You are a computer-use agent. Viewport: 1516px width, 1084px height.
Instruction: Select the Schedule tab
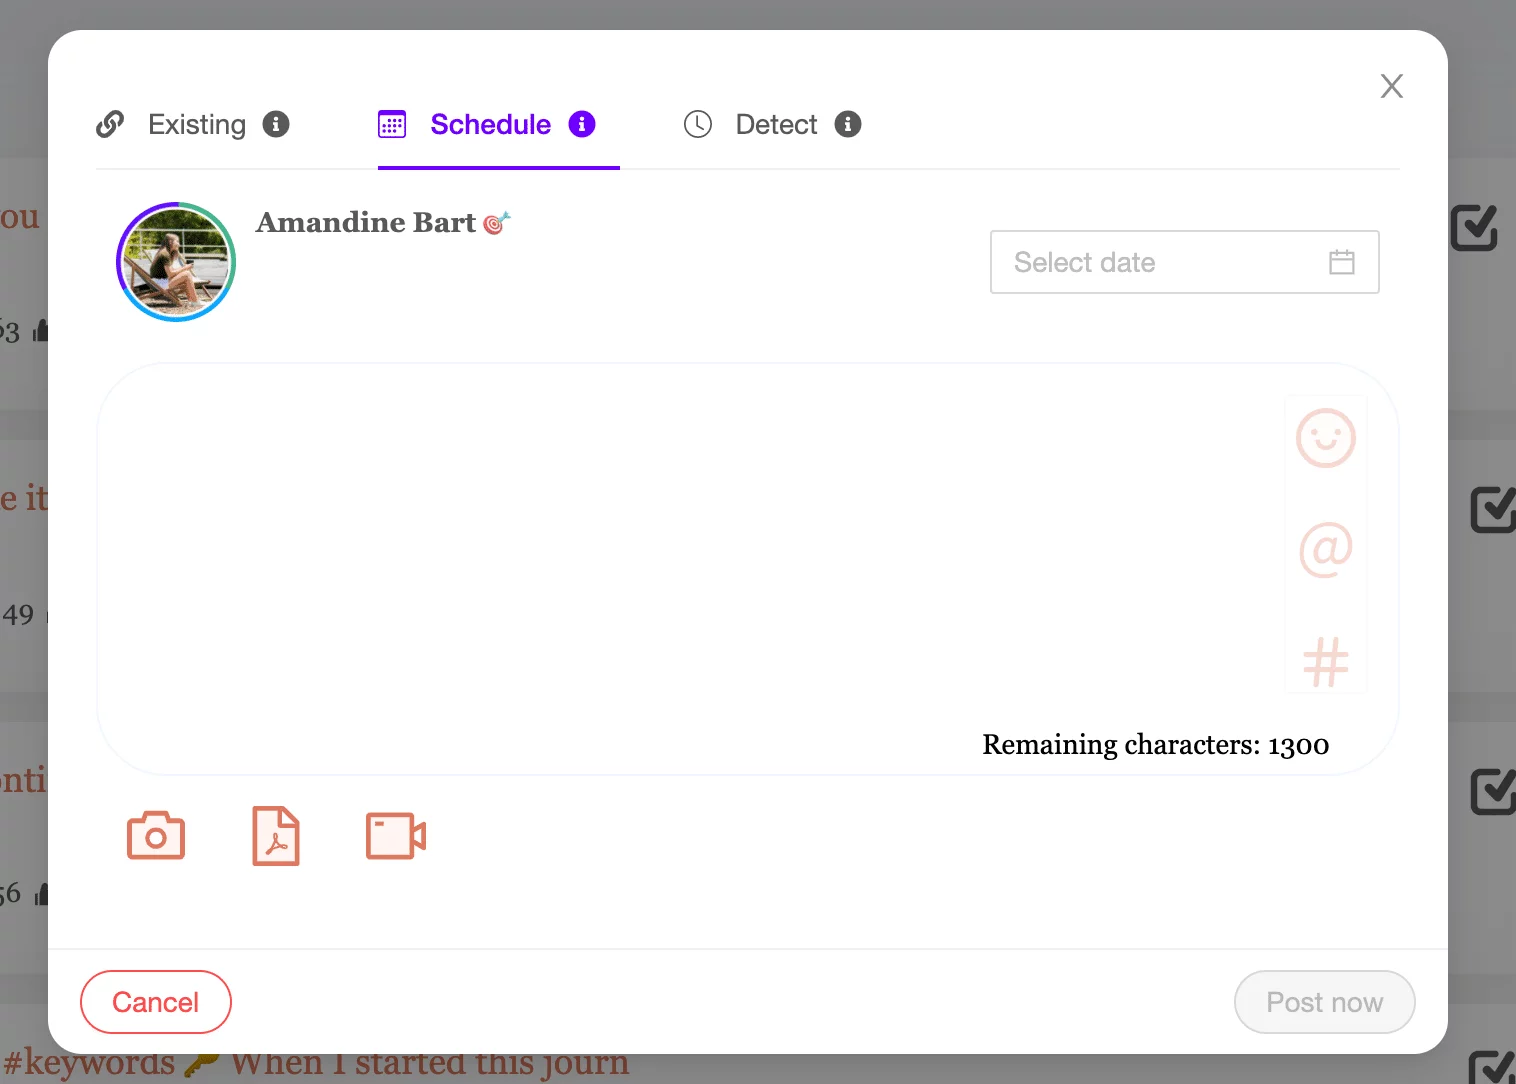(490, 124)
